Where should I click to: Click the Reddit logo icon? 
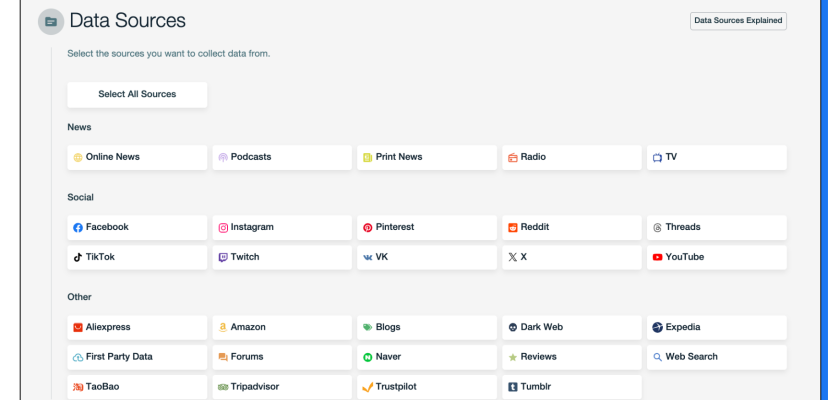click(513, 228)
